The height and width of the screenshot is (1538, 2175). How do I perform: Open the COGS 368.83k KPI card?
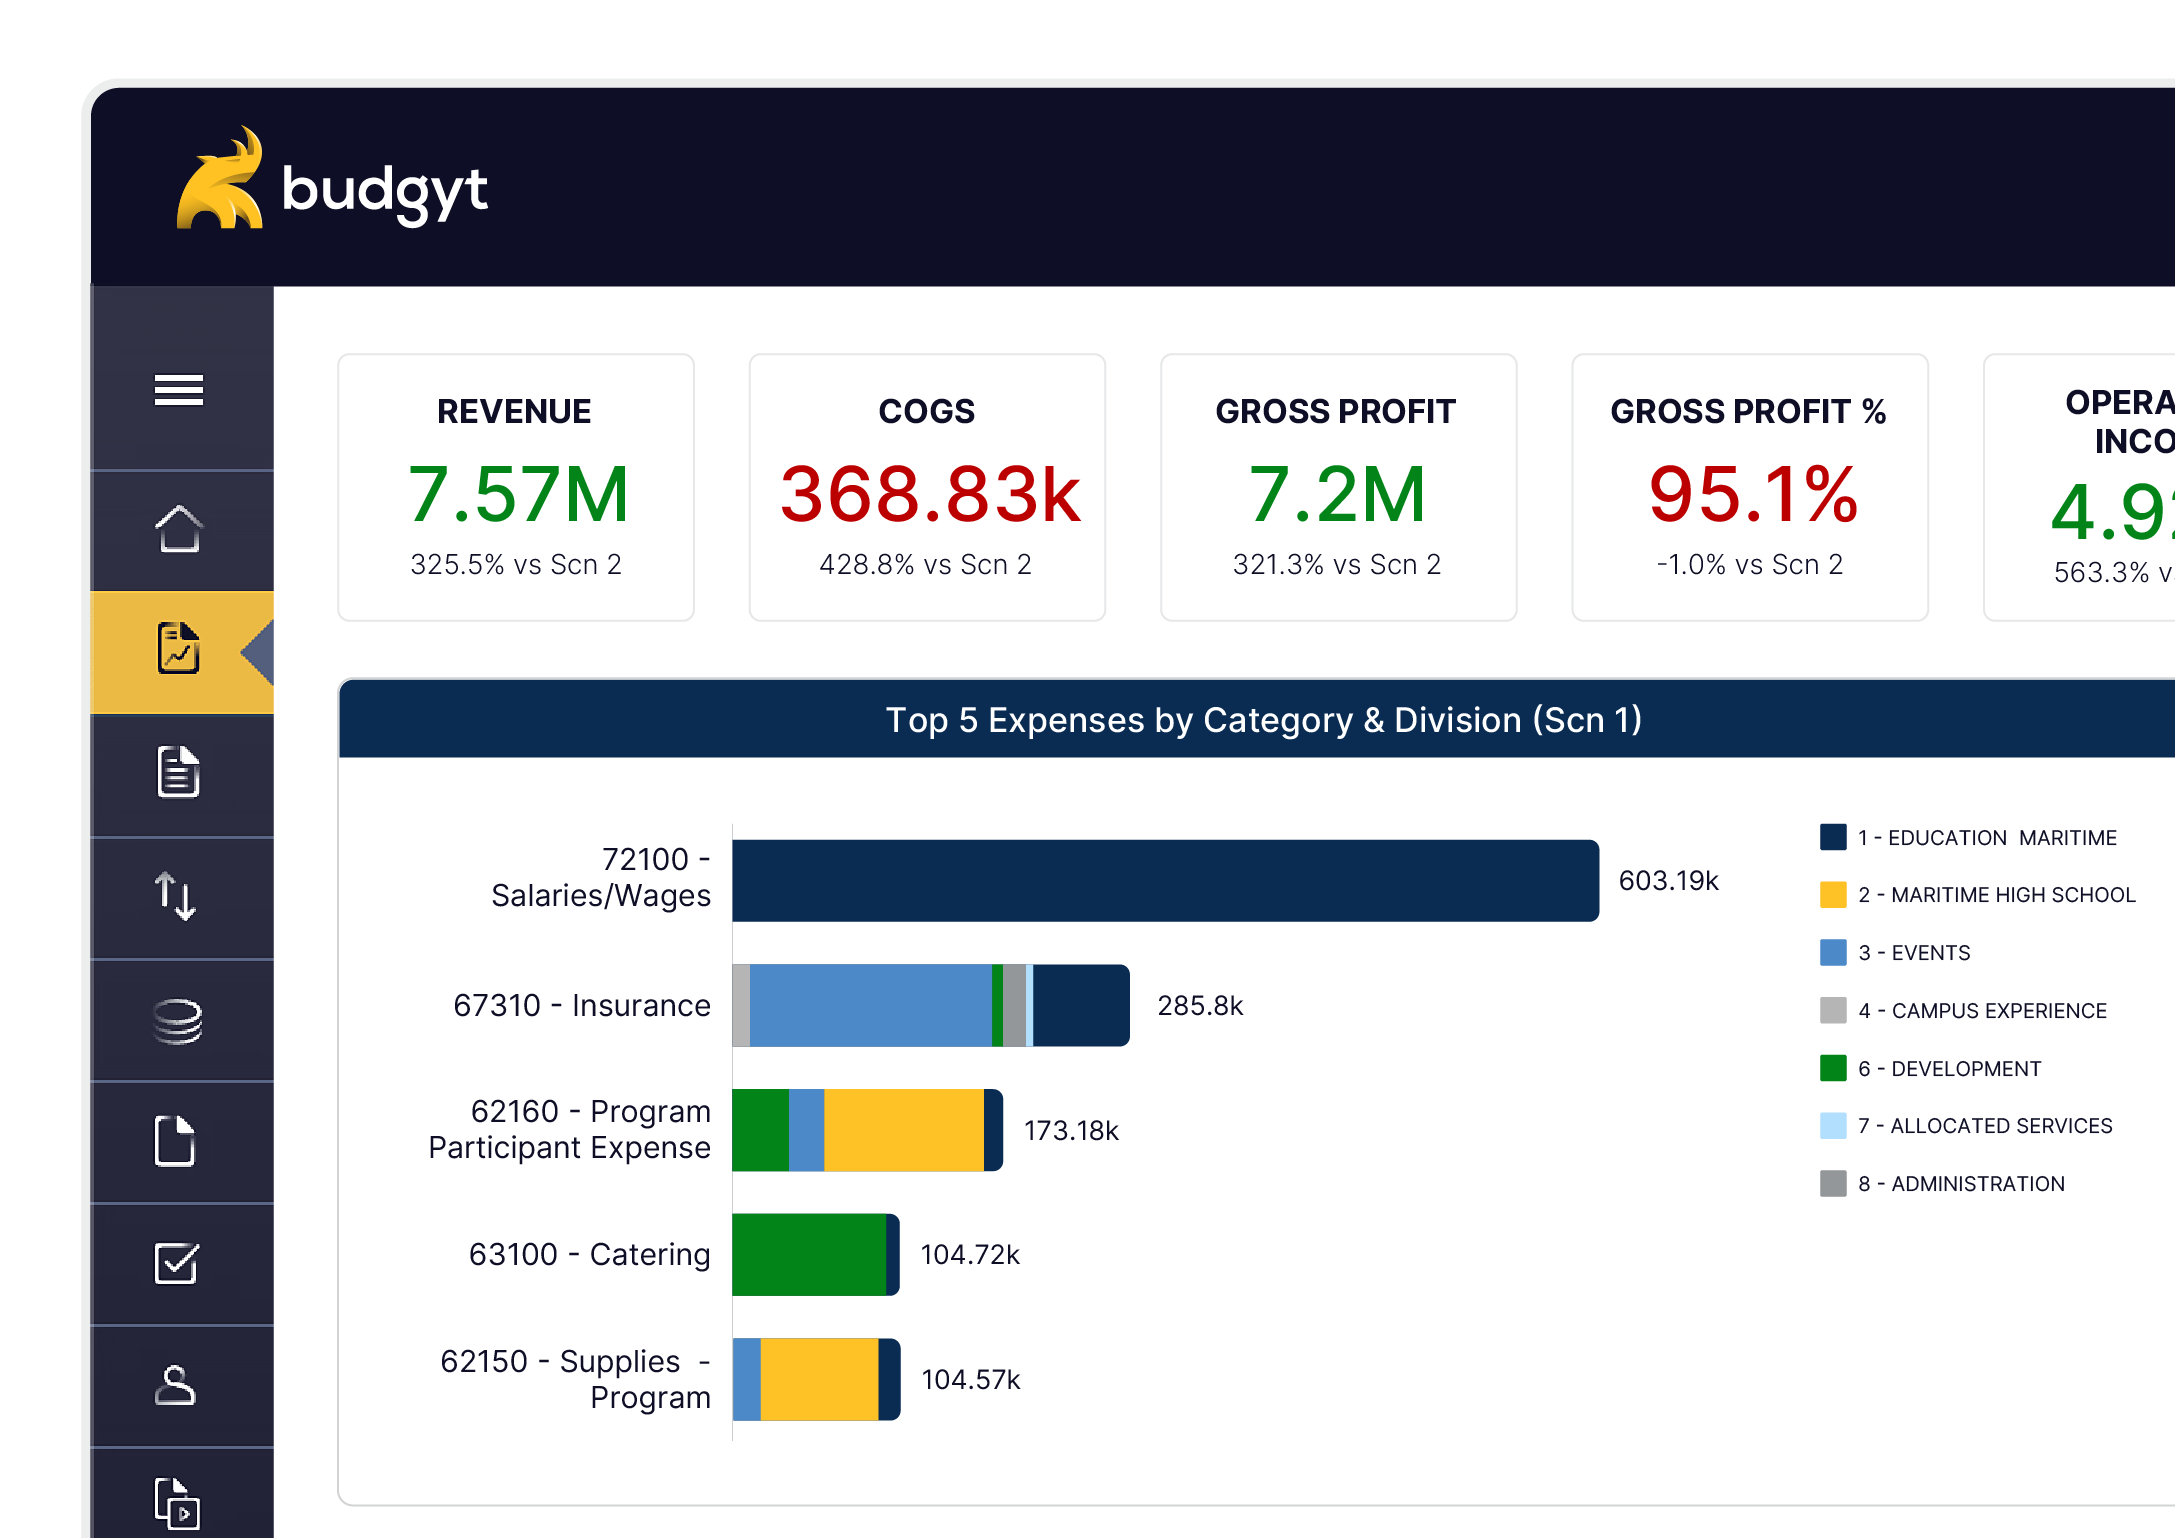(x=927, y=488)
